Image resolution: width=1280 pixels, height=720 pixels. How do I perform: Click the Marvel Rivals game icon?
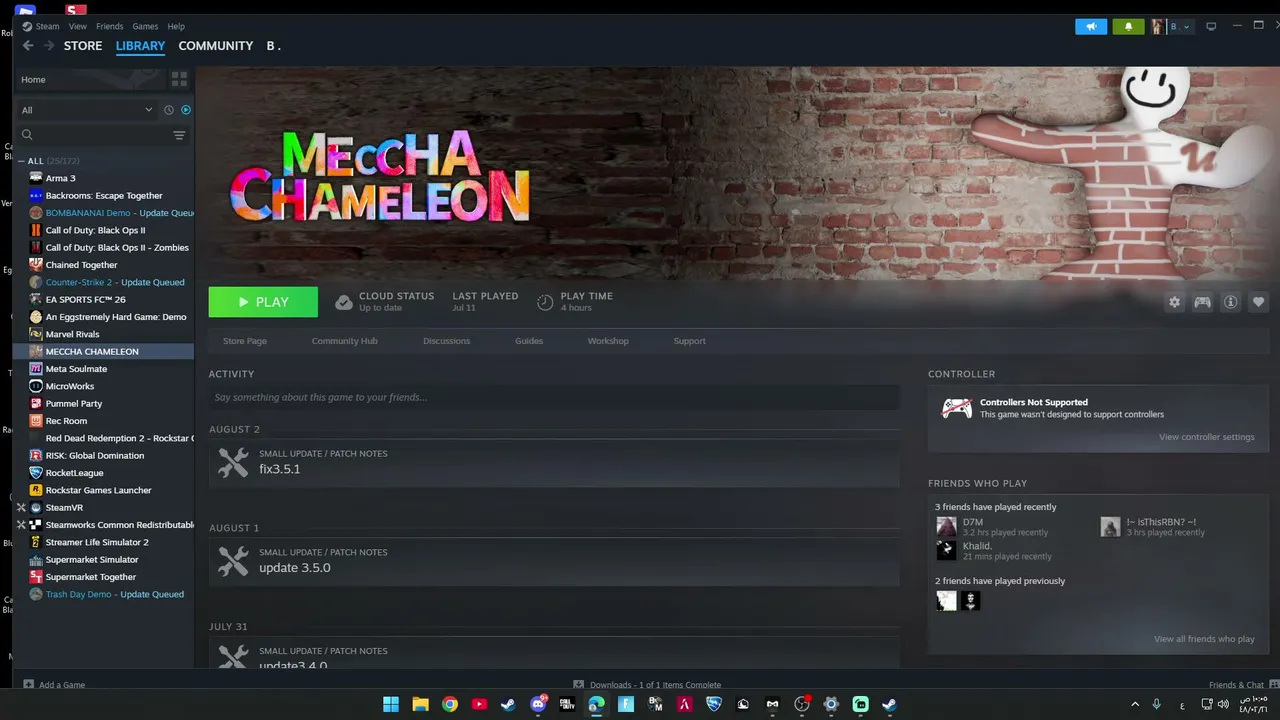tap(36, 334)
